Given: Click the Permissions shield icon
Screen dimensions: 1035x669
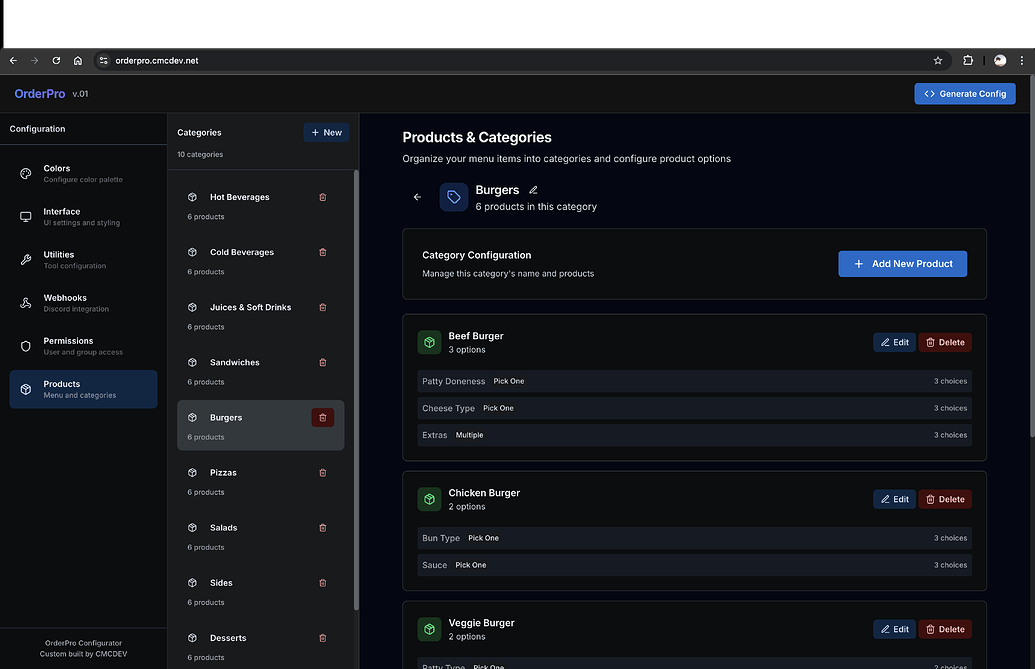Looking at the screenshot, I should click(x=25, y=345).
